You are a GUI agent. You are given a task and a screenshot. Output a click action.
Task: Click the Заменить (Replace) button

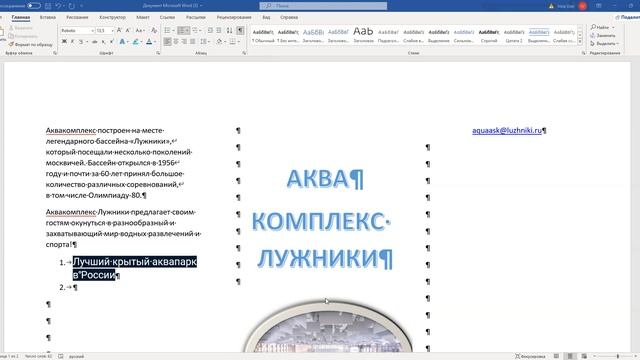tap(603, 36)
